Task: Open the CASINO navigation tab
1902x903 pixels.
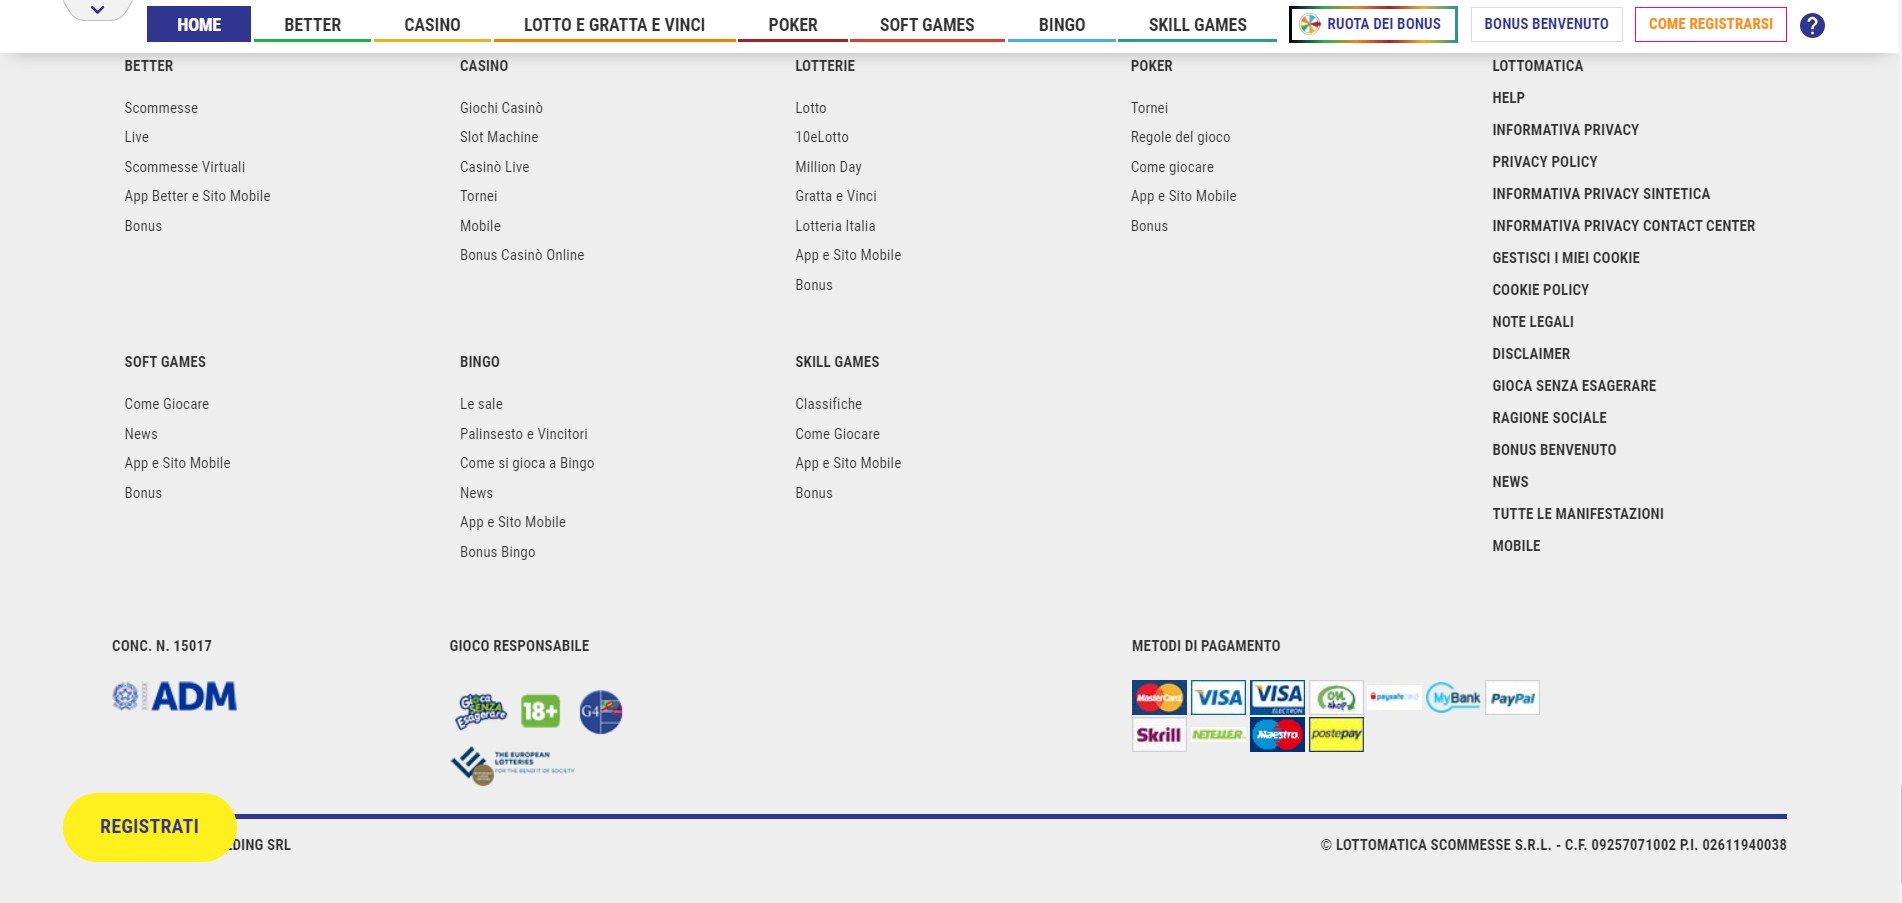Action: click(432, 24)
